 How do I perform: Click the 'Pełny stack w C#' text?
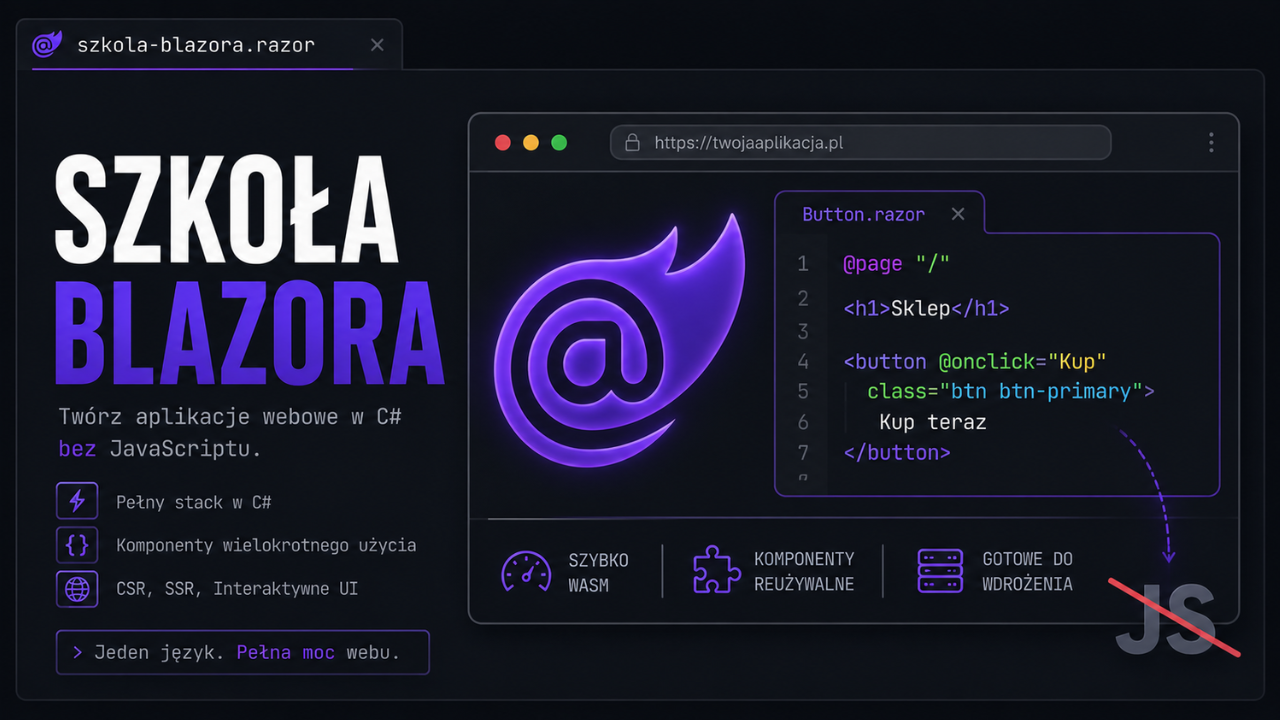click(x=194, y=502)
